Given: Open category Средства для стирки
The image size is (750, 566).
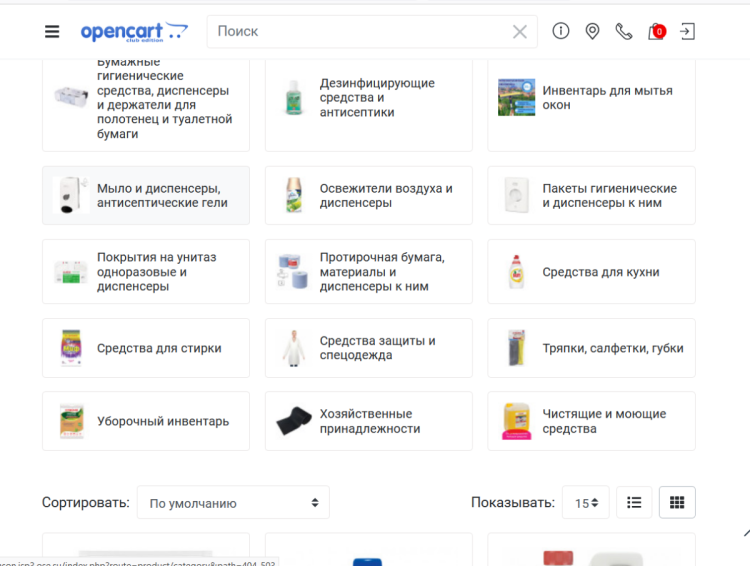Looking at the screenshot, I should (x=146, y=348).
